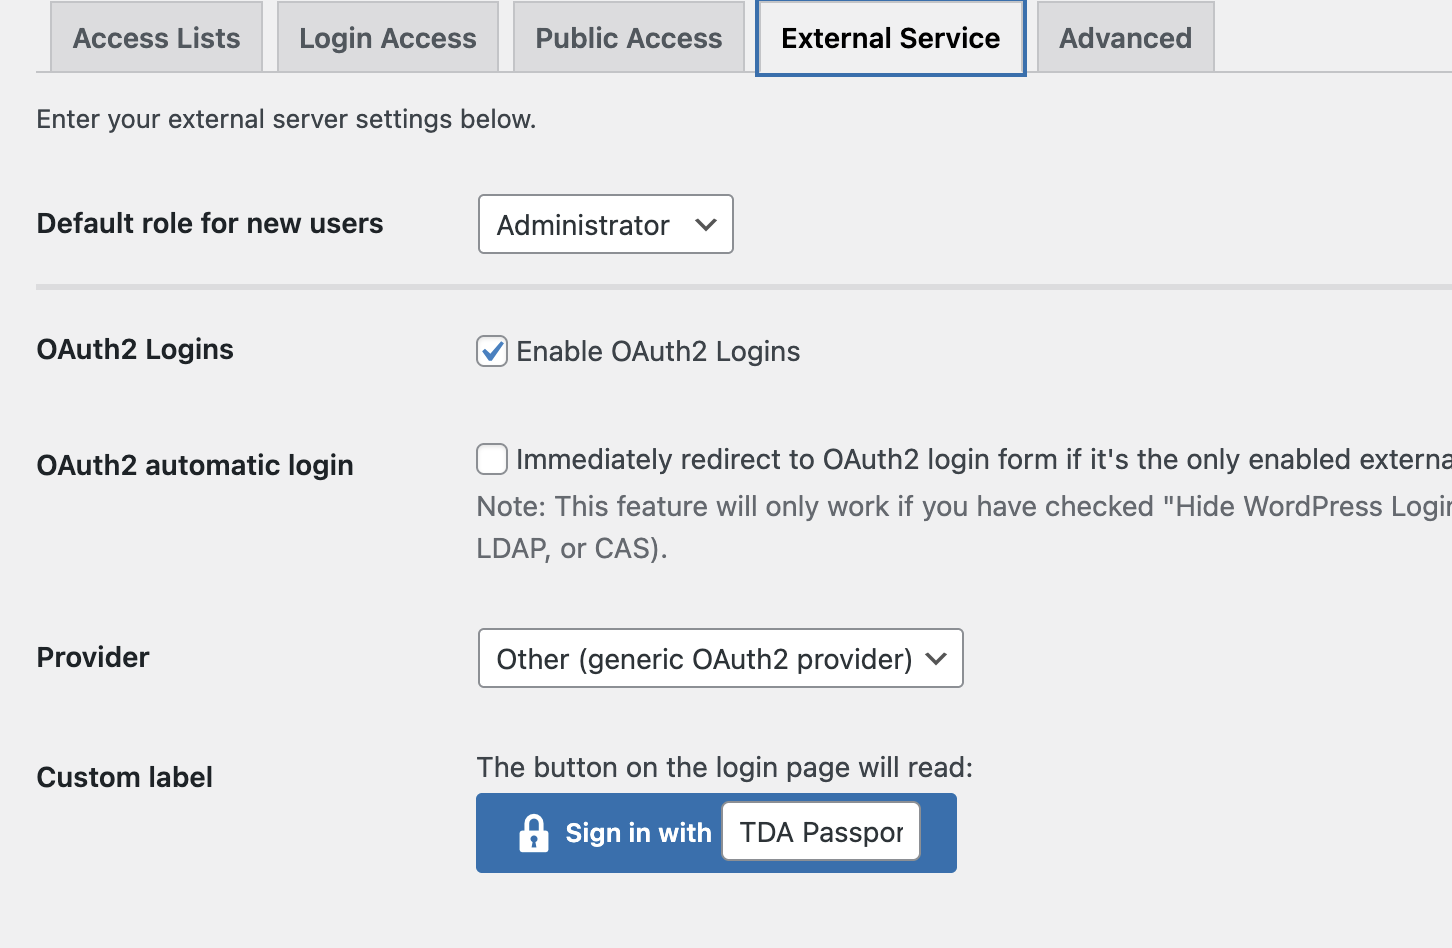Click the "Enter your external server settings" text
Screen dimensions: 1452x948
(x=286, y=119)
